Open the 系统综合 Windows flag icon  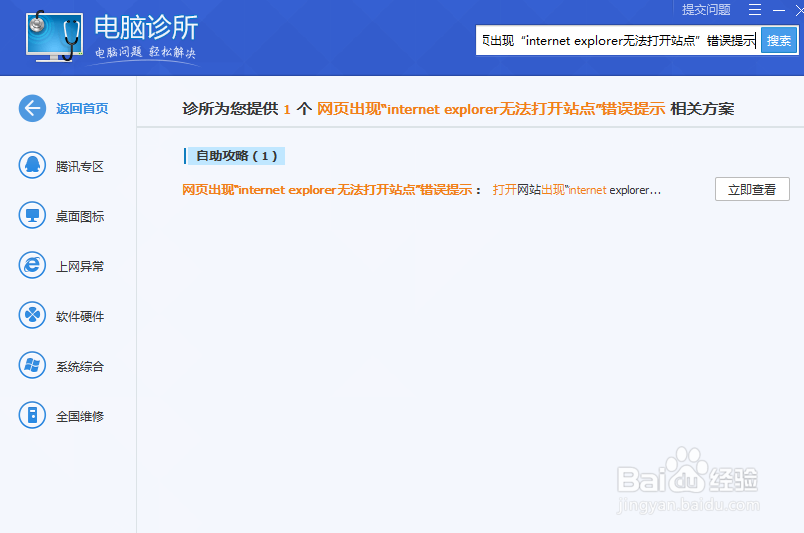[x=32, y=365]
